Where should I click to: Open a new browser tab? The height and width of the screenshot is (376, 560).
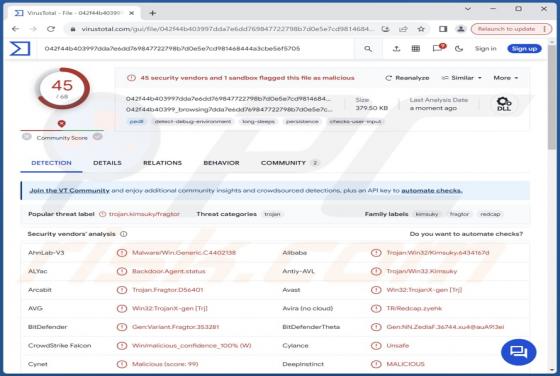click(152, 13)
